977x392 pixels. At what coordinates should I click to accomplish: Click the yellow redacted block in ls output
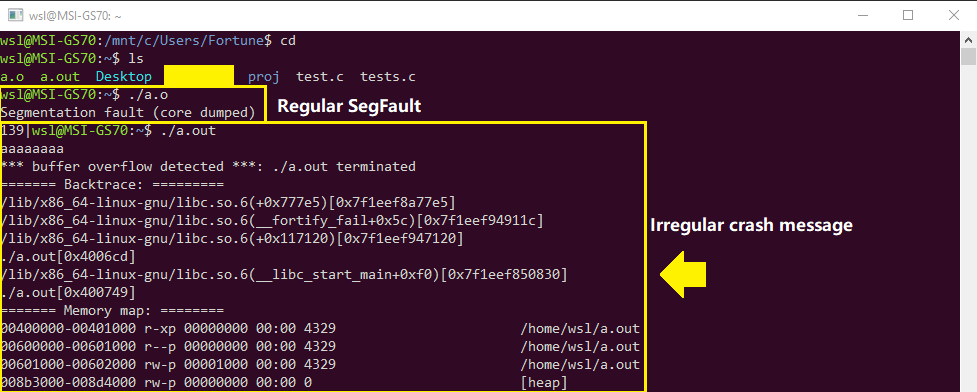(199, 75)
